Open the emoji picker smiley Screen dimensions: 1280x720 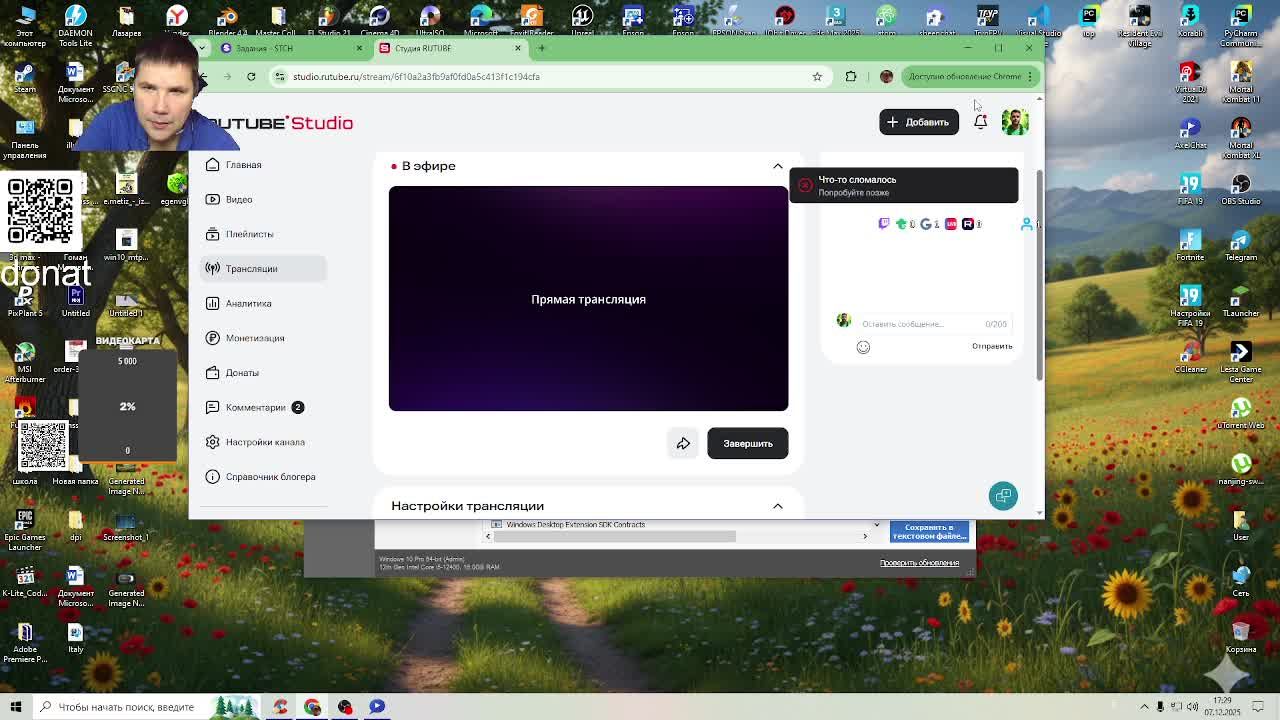coord(863,347)
